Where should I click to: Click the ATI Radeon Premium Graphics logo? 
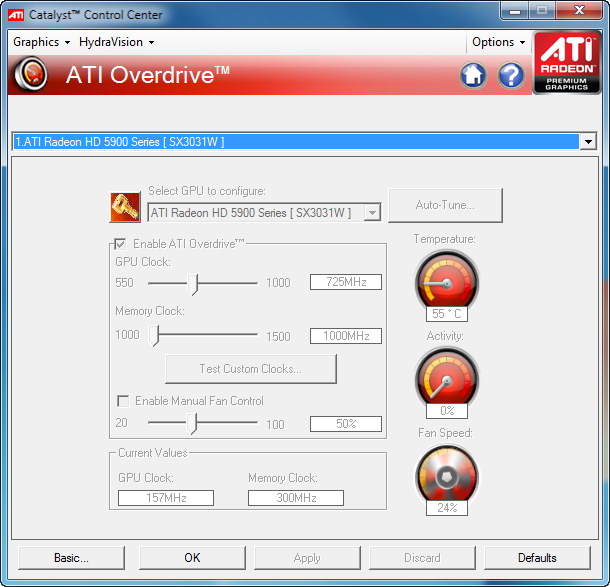(x=566, y=62)
